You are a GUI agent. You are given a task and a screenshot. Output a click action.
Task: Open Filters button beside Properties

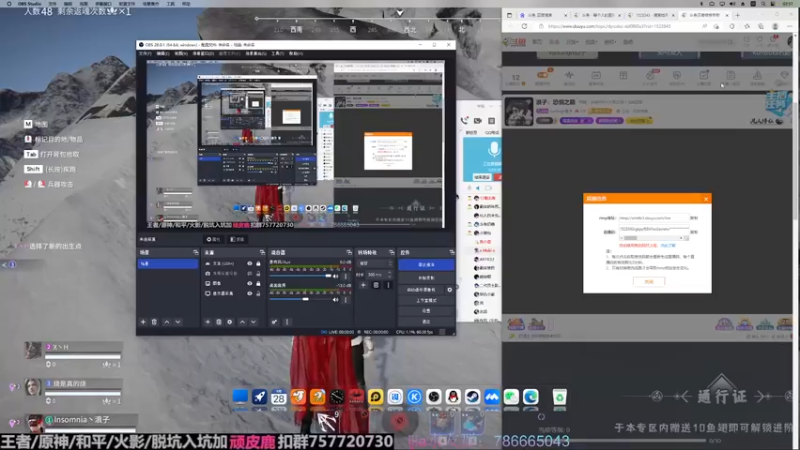(237, 239)
